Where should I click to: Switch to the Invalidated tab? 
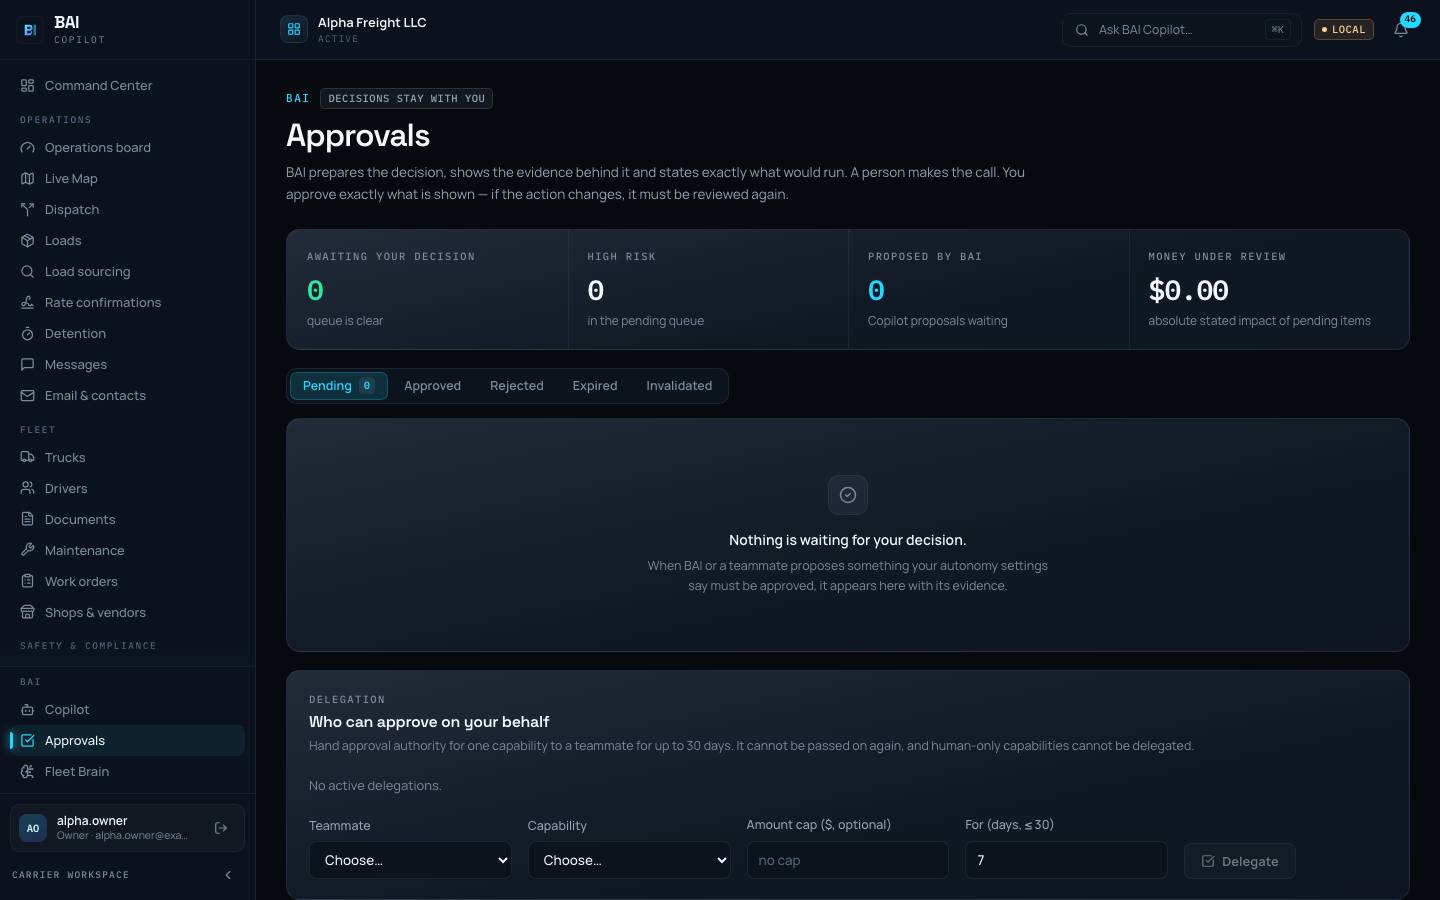click(x=679, y=386)
